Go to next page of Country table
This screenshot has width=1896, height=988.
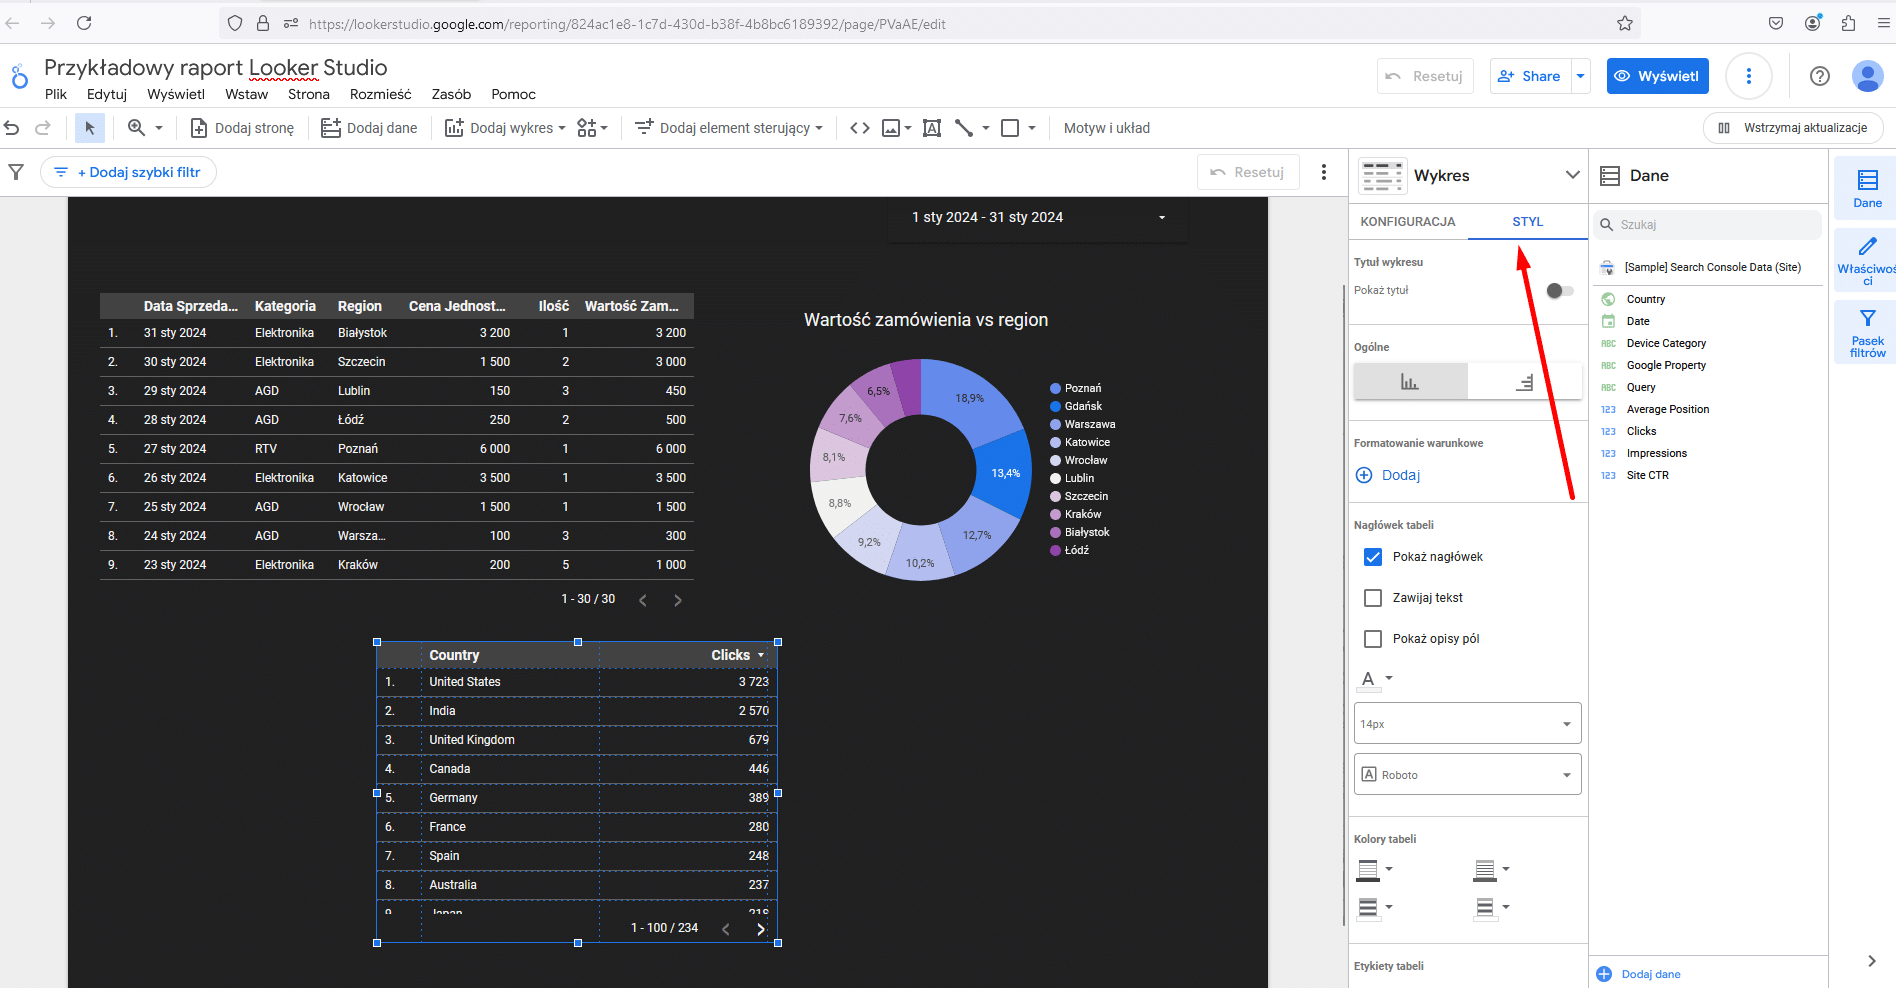point(761,929)
